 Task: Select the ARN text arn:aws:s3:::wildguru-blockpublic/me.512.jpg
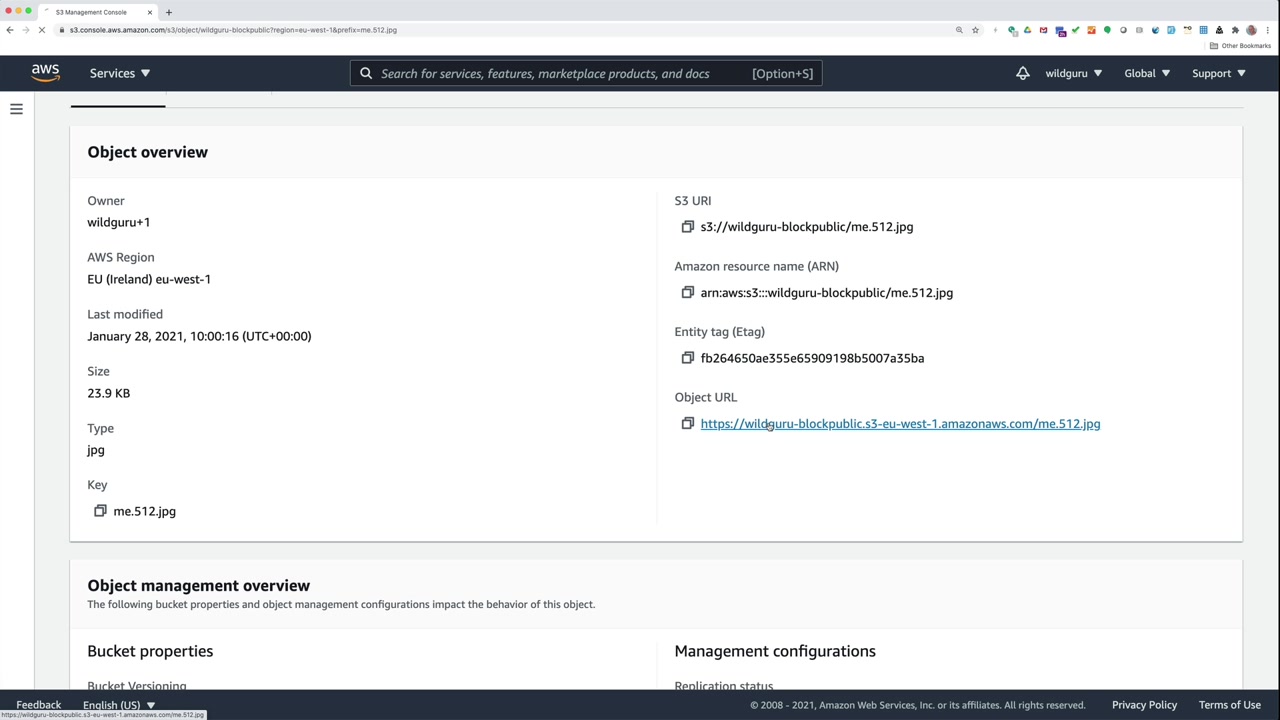tap(827, 293)
